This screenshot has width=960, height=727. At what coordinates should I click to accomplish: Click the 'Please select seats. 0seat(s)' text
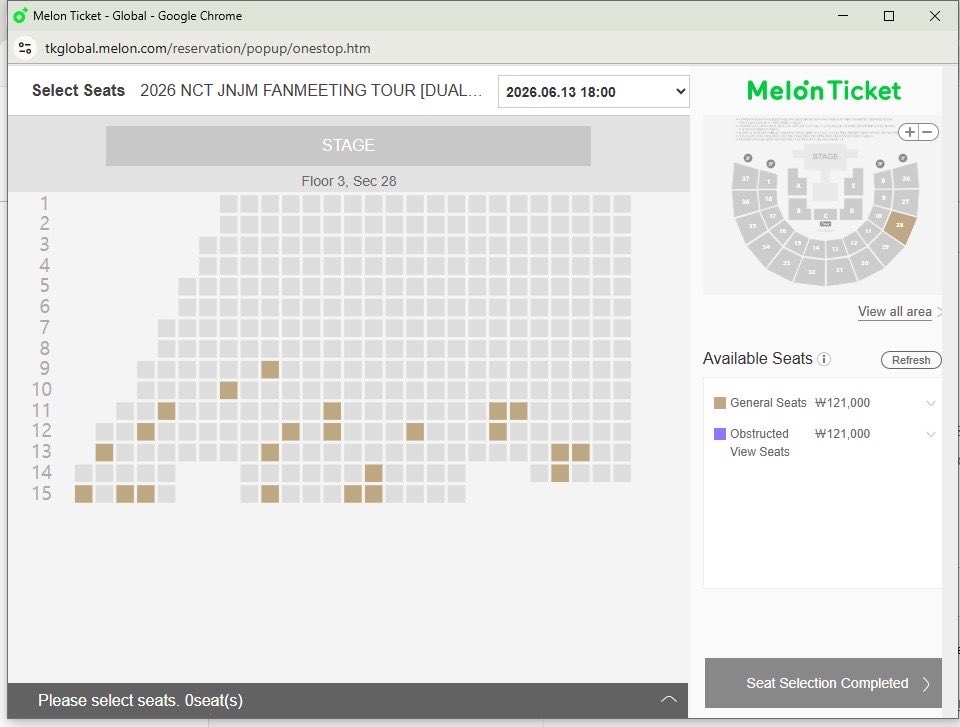[x=140, y=700]
